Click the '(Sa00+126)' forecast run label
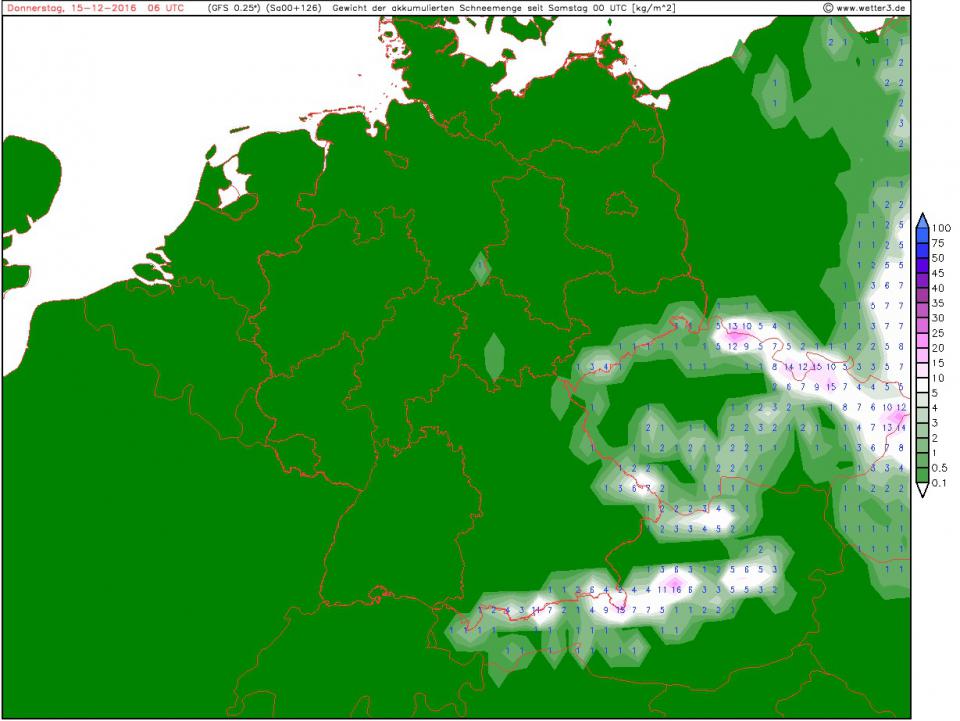The width and height of the screenshot is (960, 721). [x=293, y=7]
